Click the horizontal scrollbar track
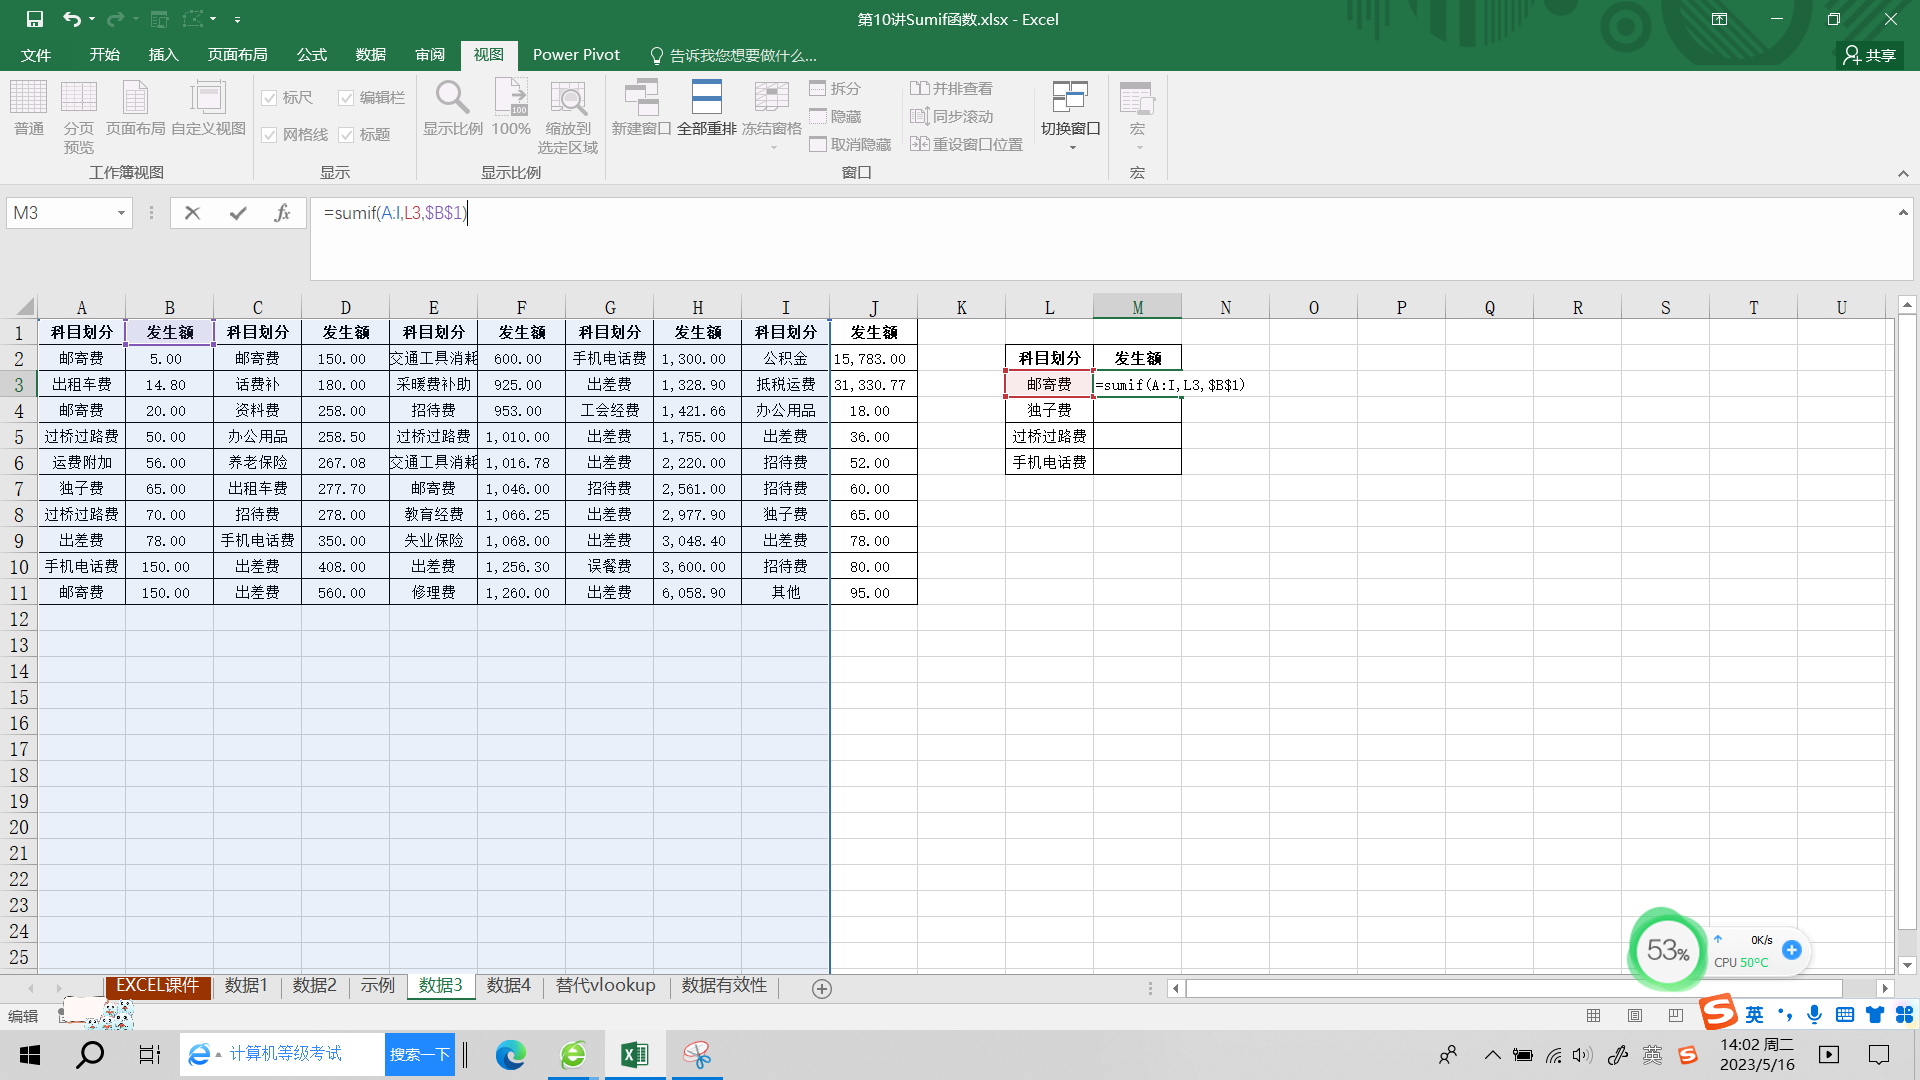The height and width of the screenshot is (1080, 1920). 1513,988
